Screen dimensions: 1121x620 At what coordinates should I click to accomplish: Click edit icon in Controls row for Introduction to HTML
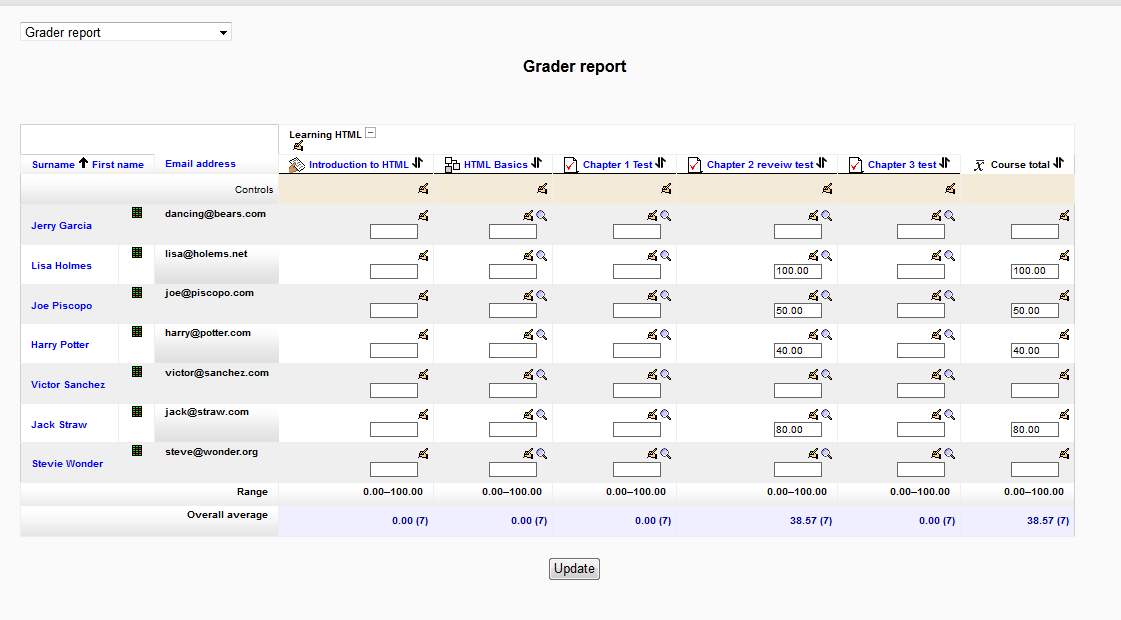coord(423,189)
